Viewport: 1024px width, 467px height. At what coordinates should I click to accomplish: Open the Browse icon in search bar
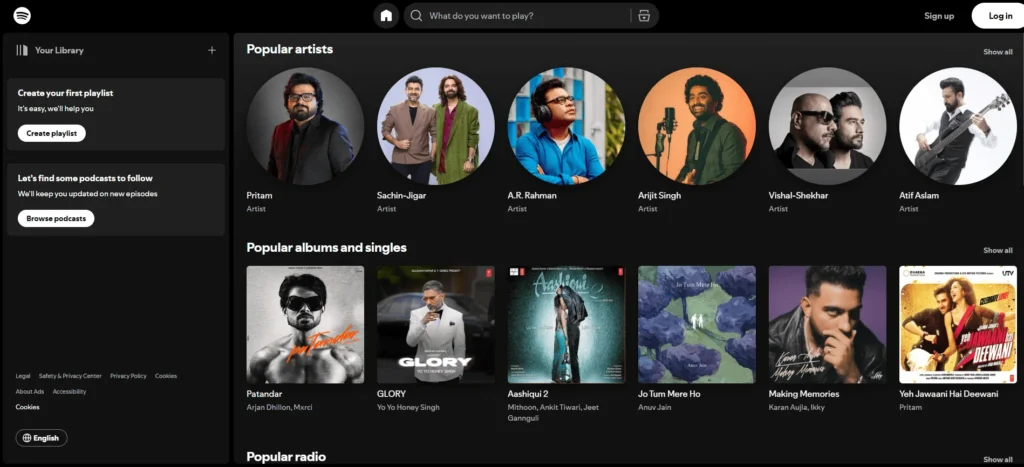[644, 16]
